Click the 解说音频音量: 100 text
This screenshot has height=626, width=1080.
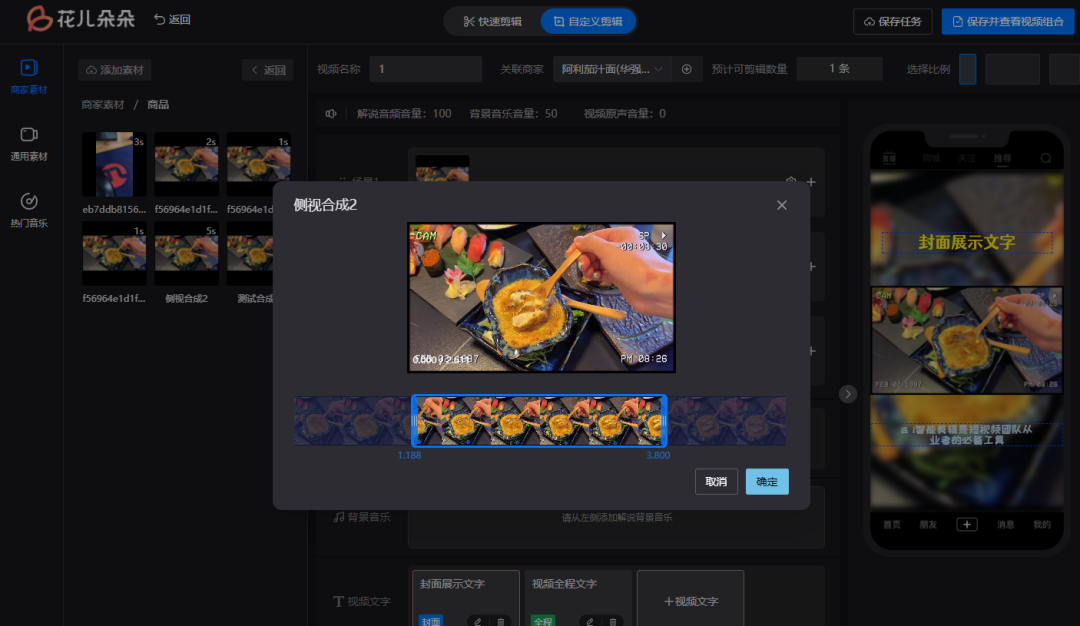click(404, 114)
